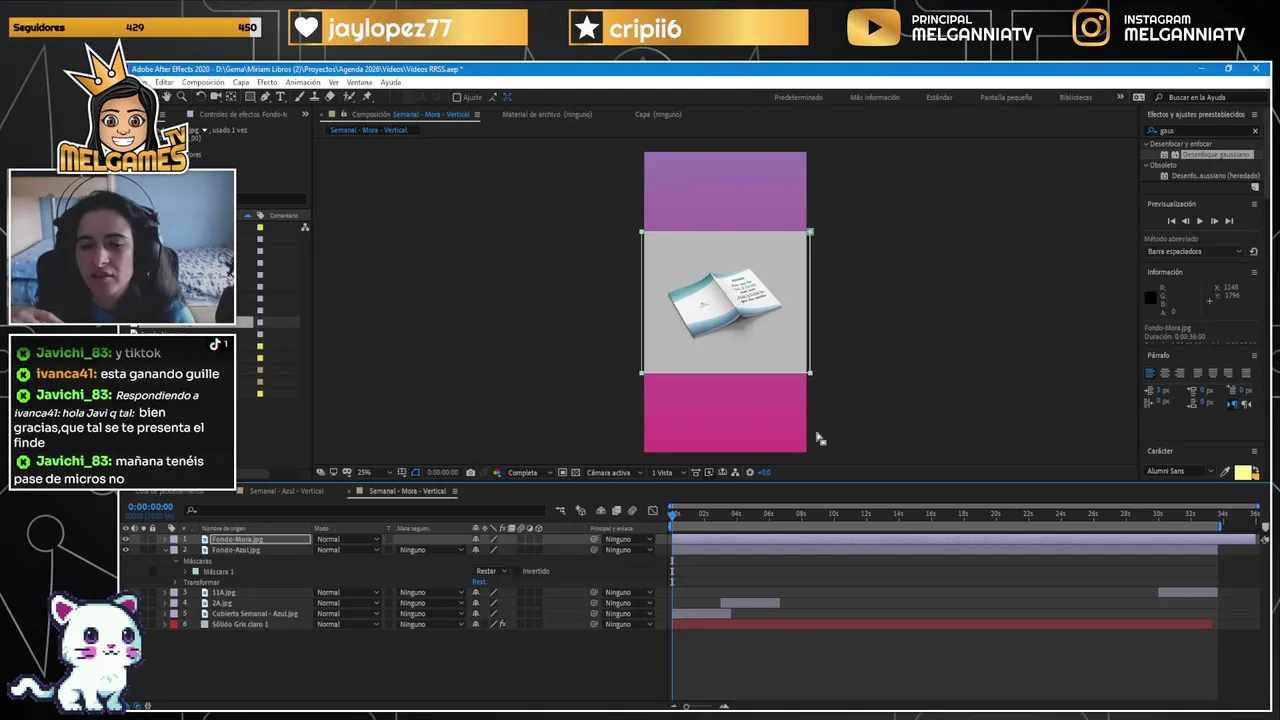
Task: Clear the gaus effects search field
Action: click(1255, 130)
